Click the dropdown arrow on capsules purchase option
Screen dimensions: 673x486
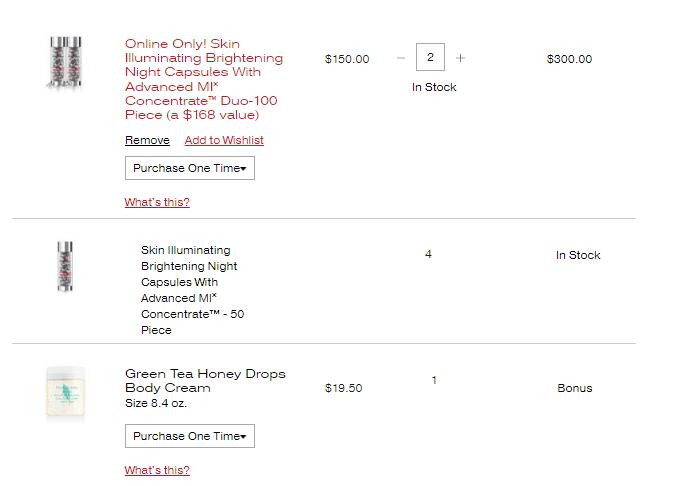click(243, 169)
